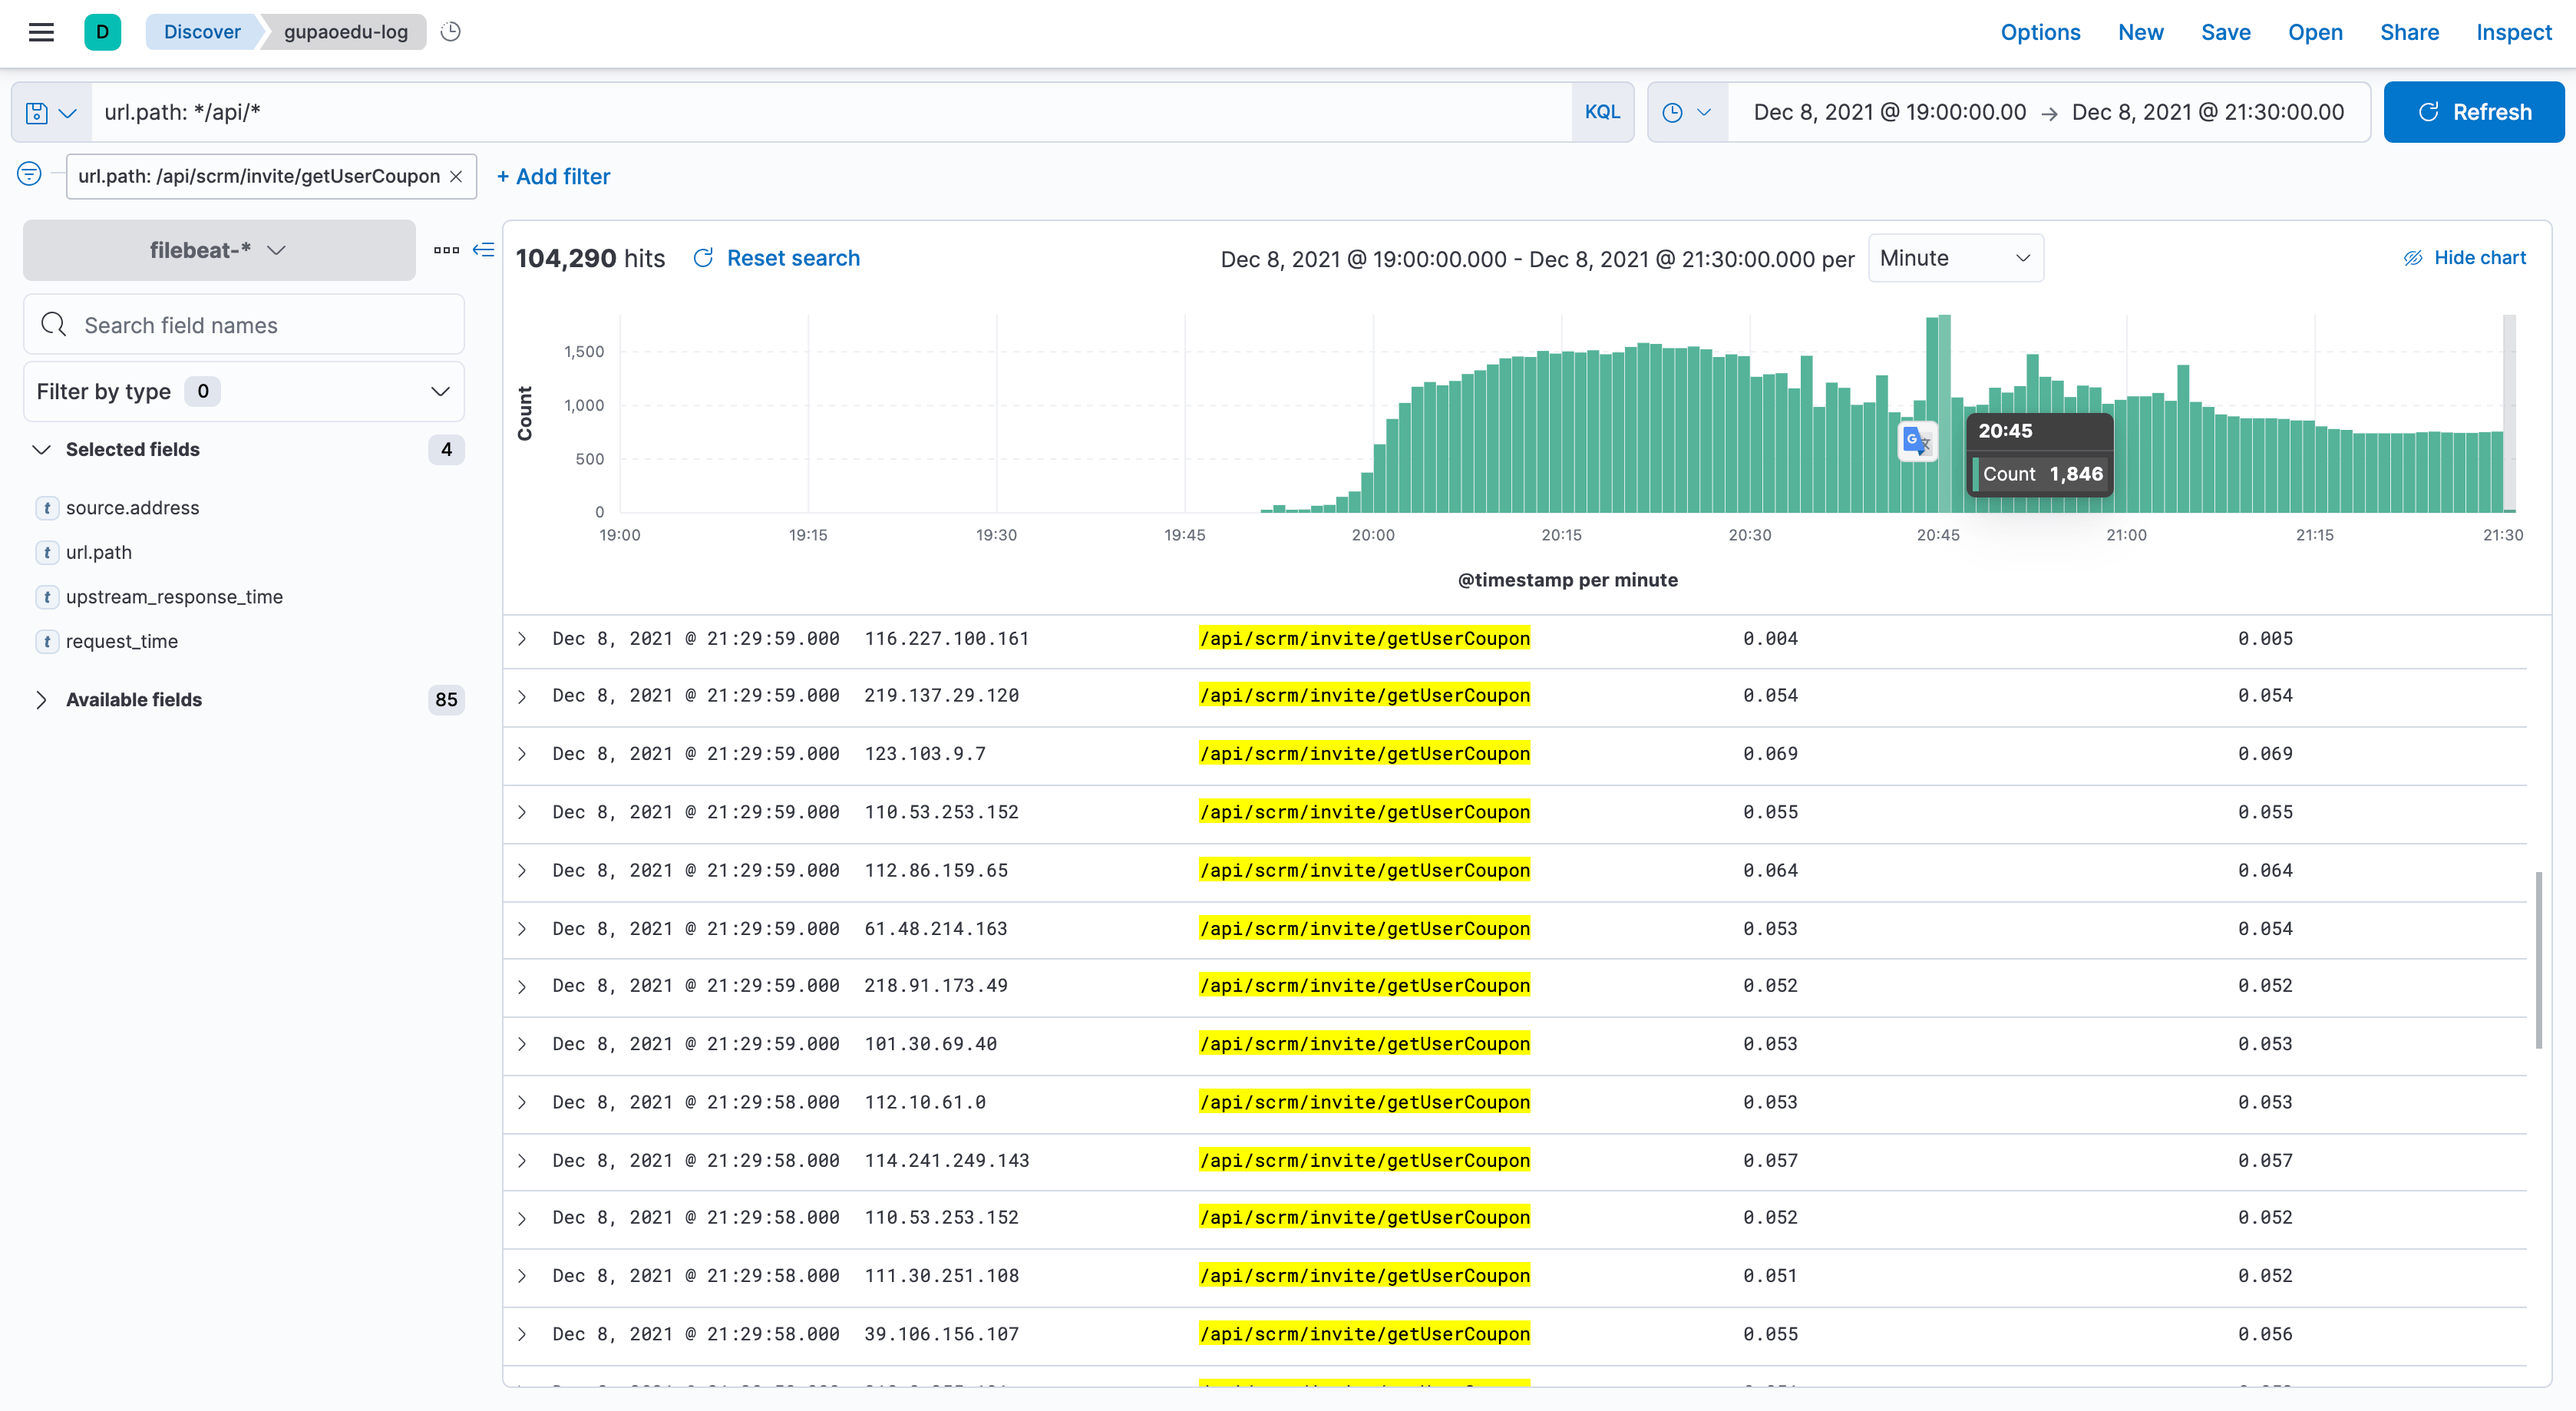Open the Options menu

click(x=2040, y=32)
